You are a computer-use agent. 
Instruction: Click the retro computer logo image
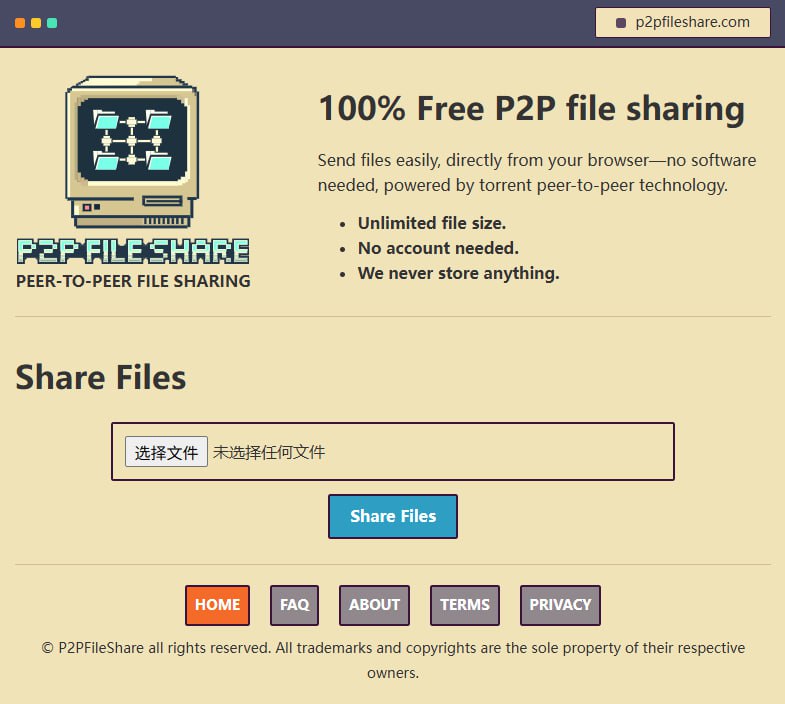pyautogui.click(x=132, y=152)
